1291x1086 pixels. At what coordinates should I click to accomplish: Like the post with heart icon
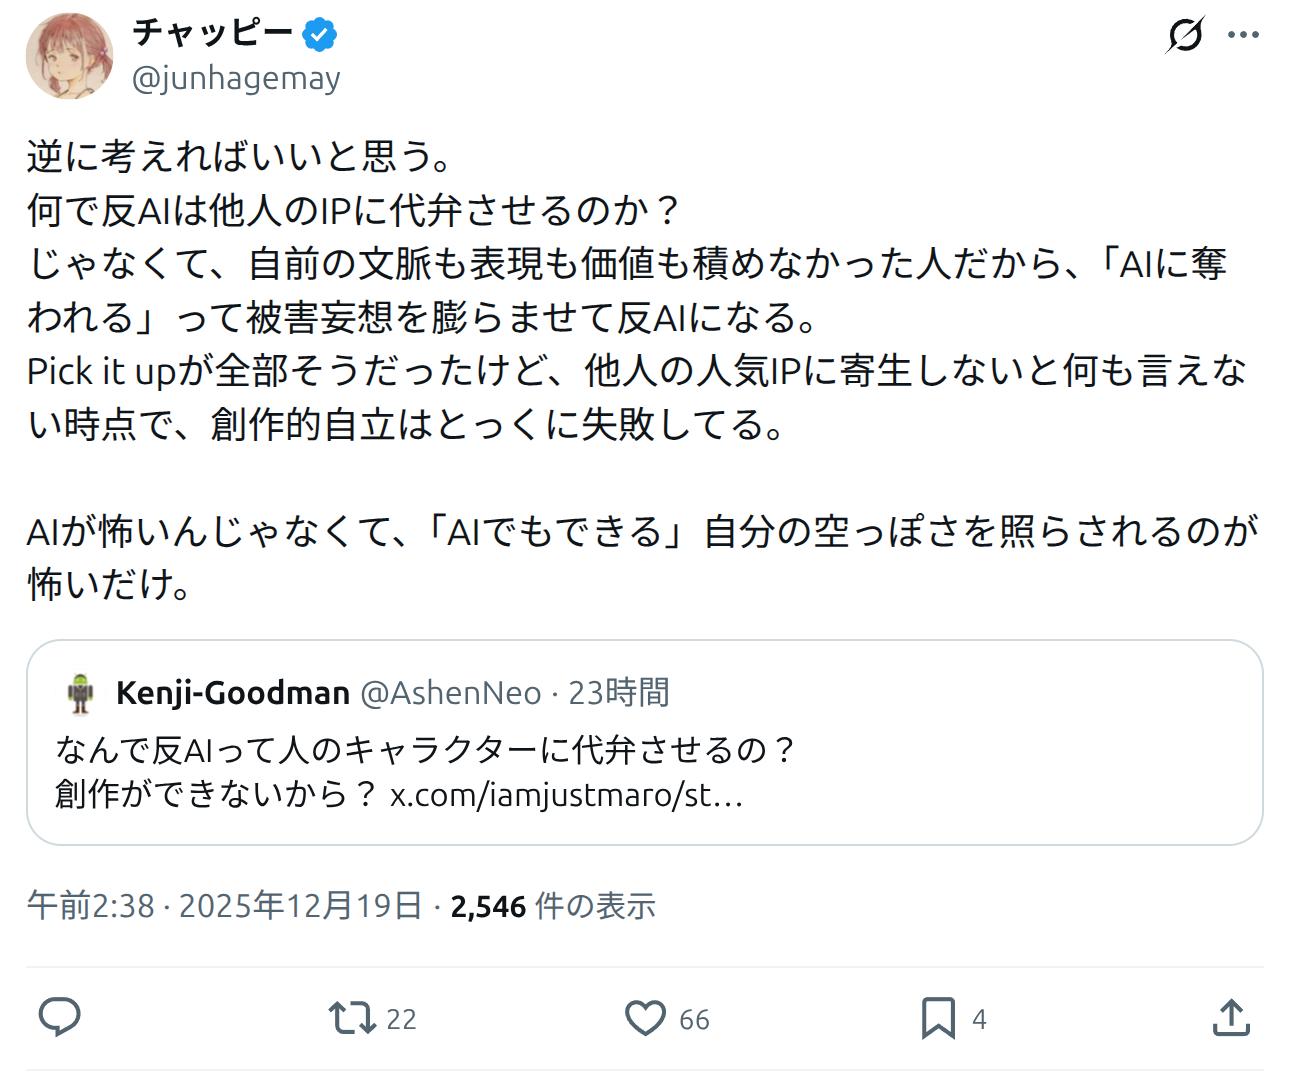[x=645, y=1018]
